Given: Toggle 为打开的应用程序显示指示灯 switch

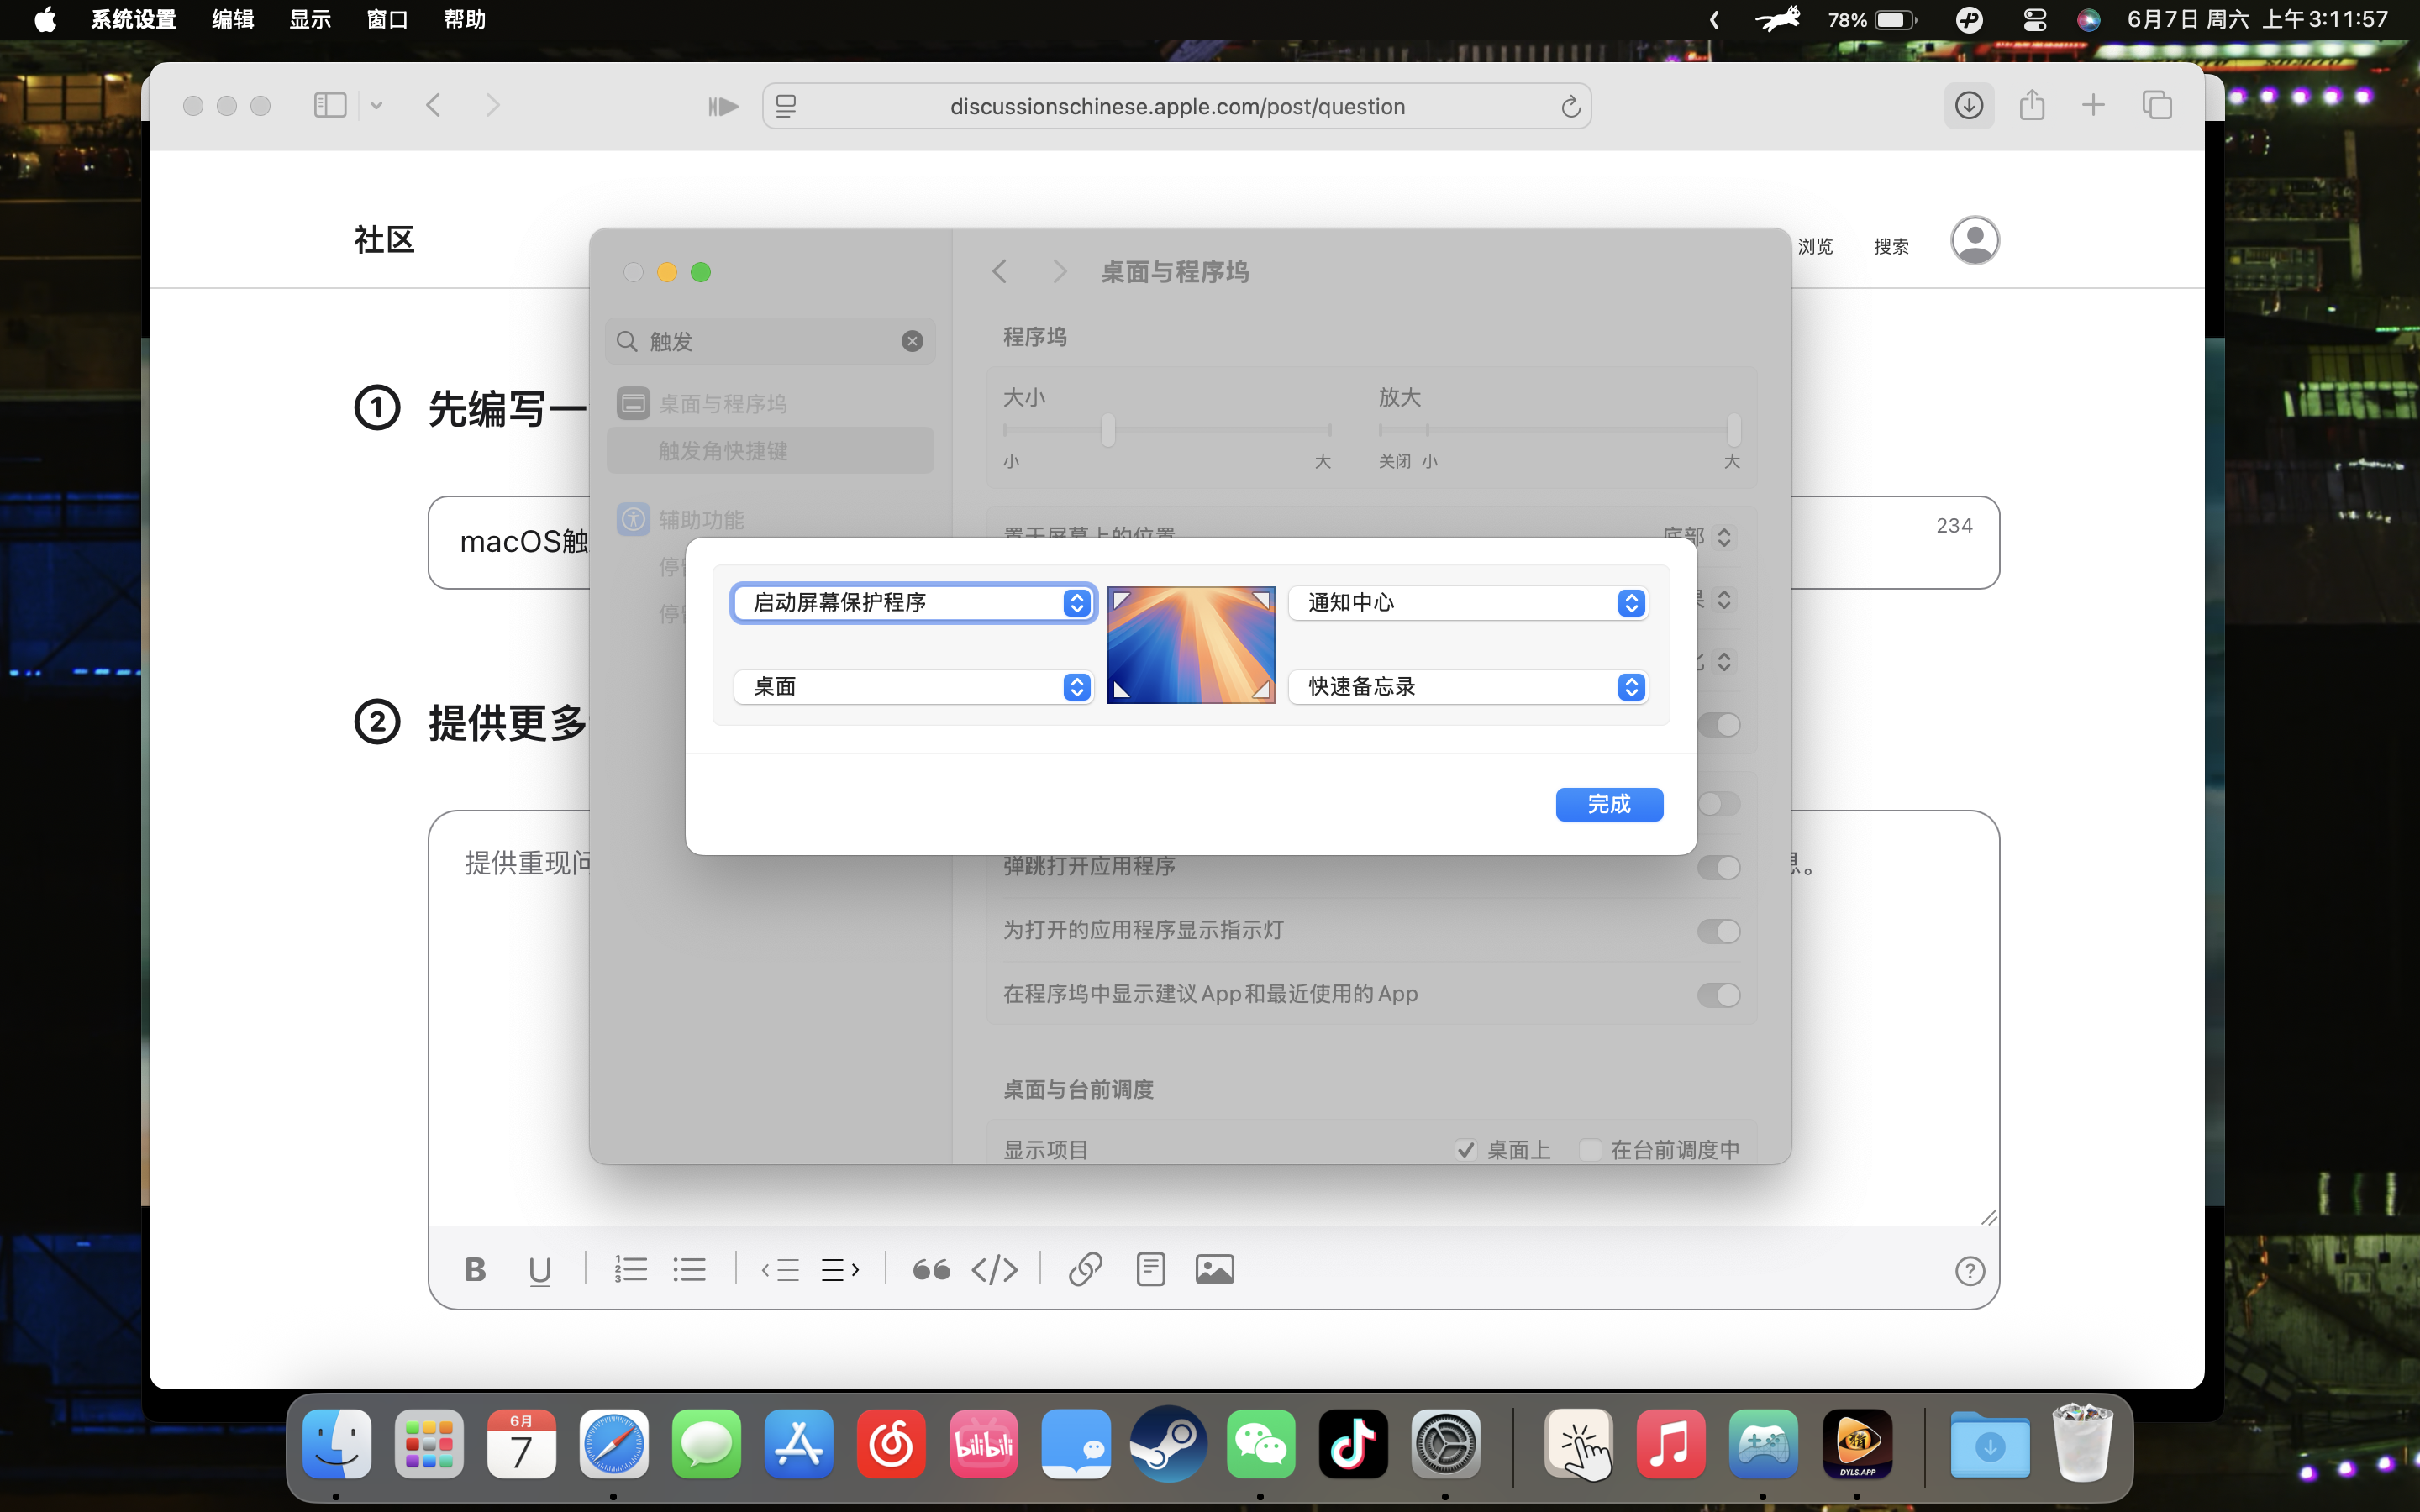Looking at the screenshot, I should (1718, 931).
